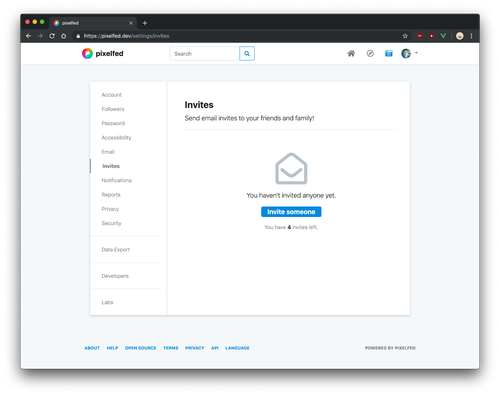
Task: Click the green V extension icon
Action: (443, 36)
